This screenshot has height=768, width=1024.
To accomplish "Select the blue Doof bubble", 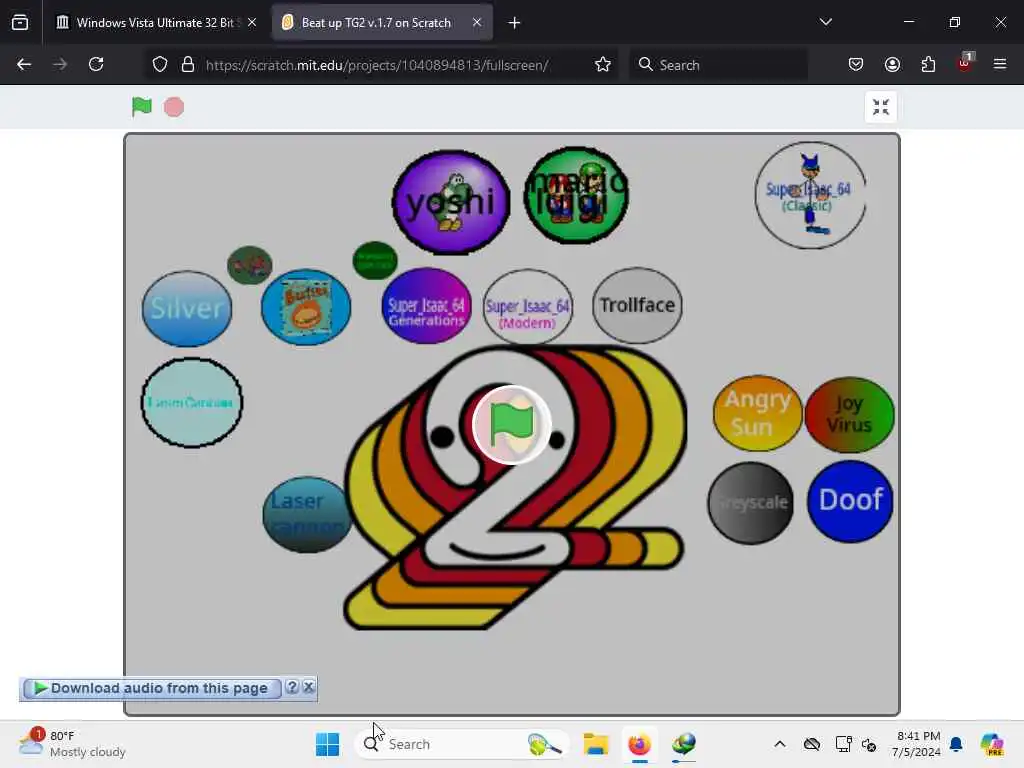I will [x=850, y=501].
